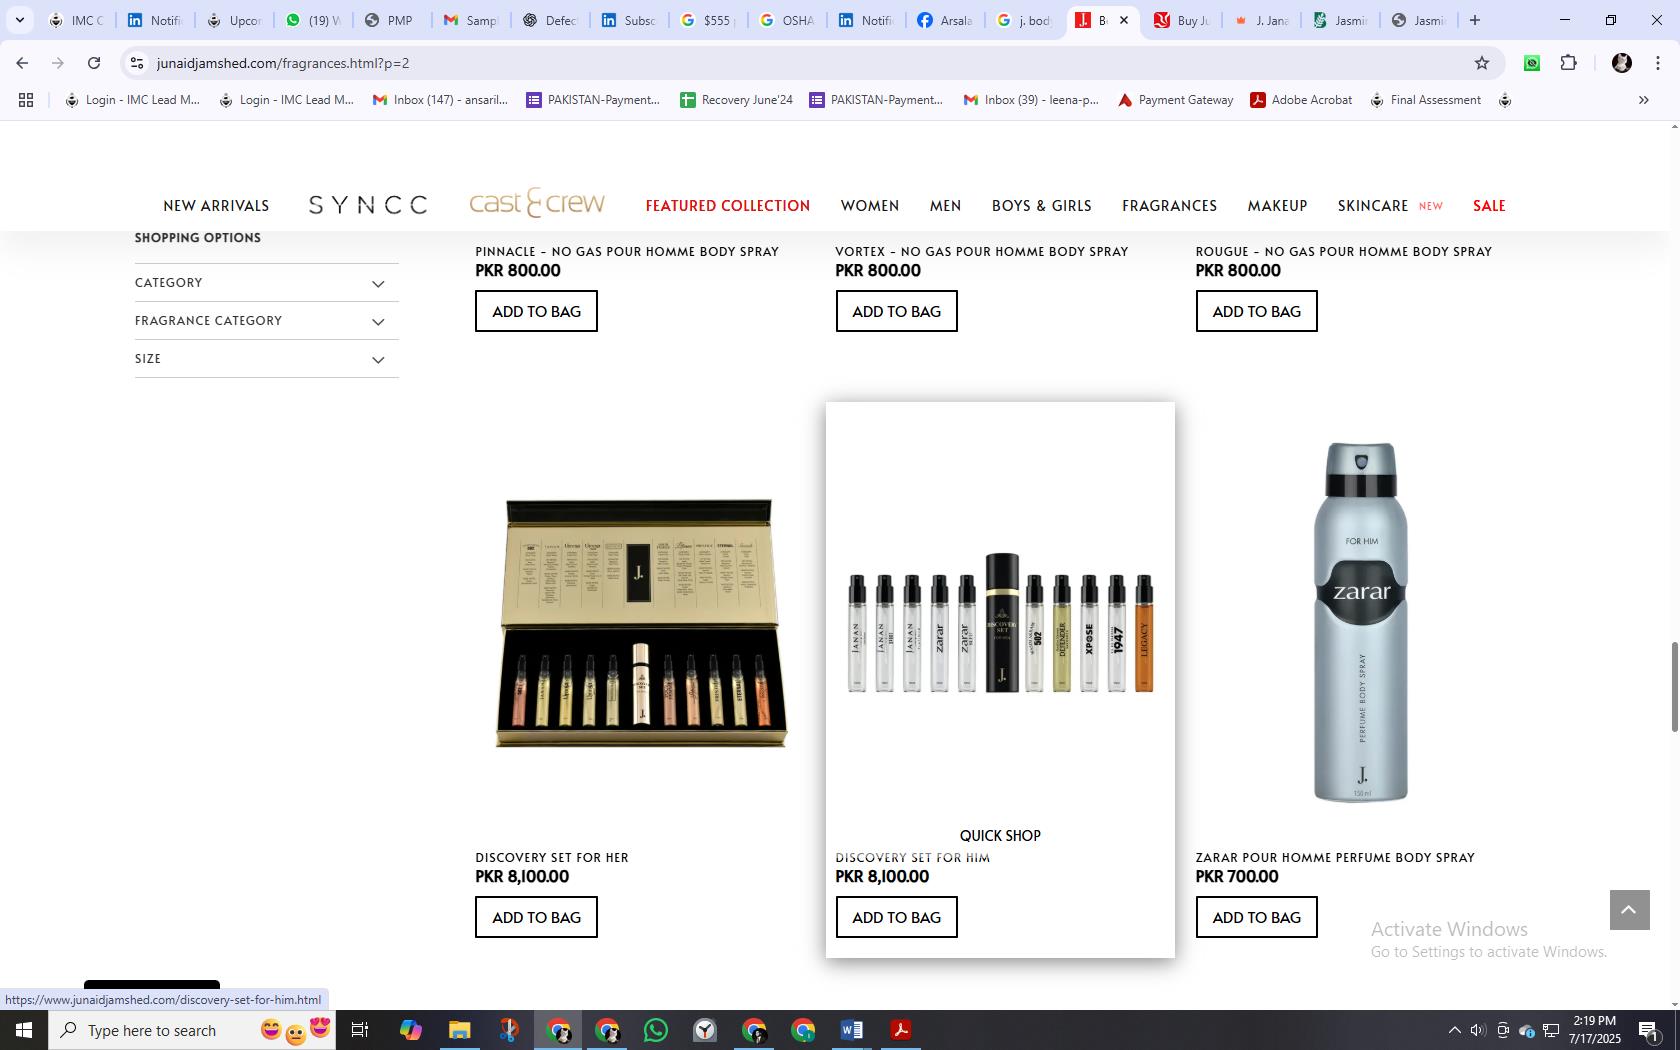
Task: Open the cast & crew logo link
Action: (537, 203)
